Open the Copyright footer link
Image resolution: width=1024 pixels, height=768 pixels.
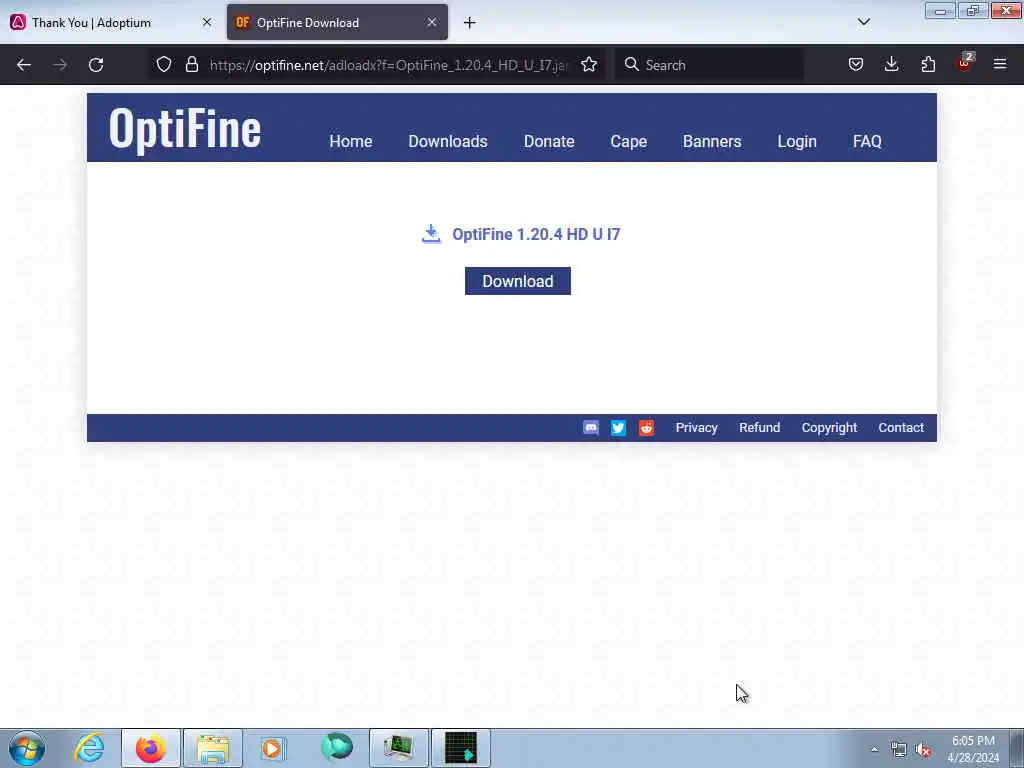point(829,428)
